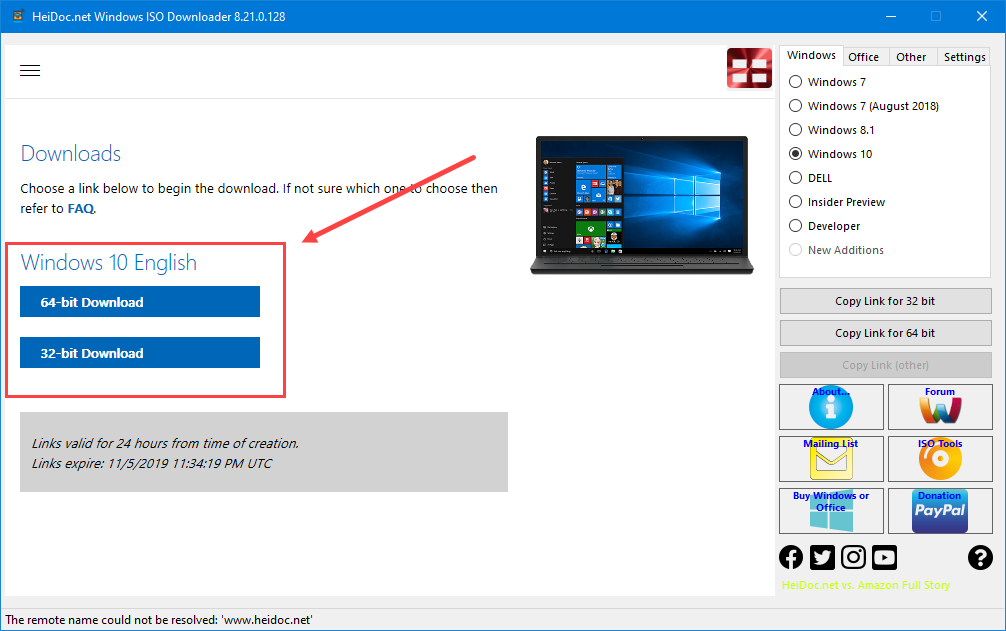Click the PayPal Donation button
1006x631 pixels.
[940, 511]
